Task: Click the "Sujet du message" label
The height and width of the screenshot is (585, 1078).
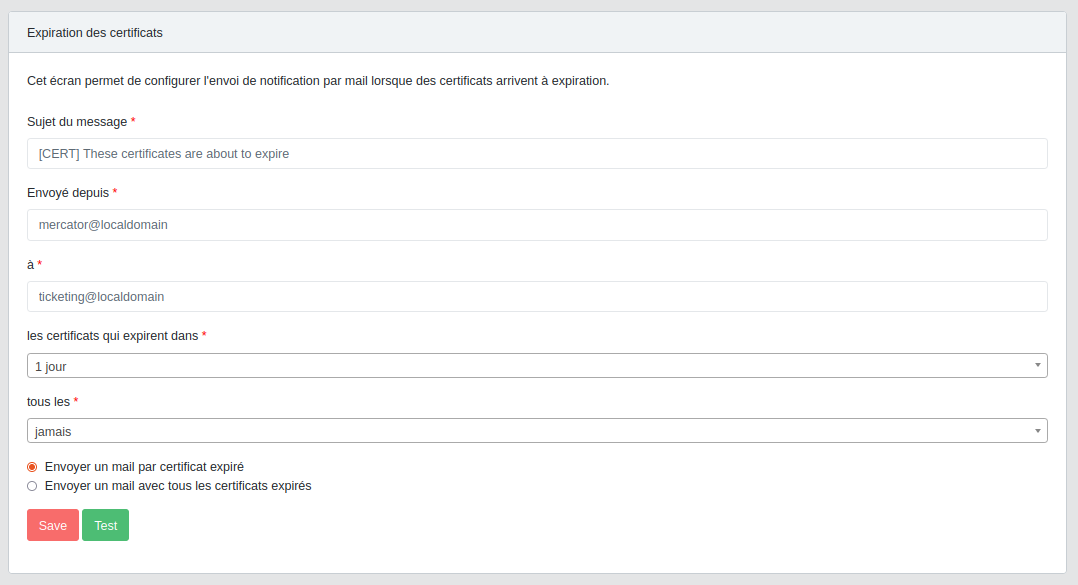Action: (77, 122)
